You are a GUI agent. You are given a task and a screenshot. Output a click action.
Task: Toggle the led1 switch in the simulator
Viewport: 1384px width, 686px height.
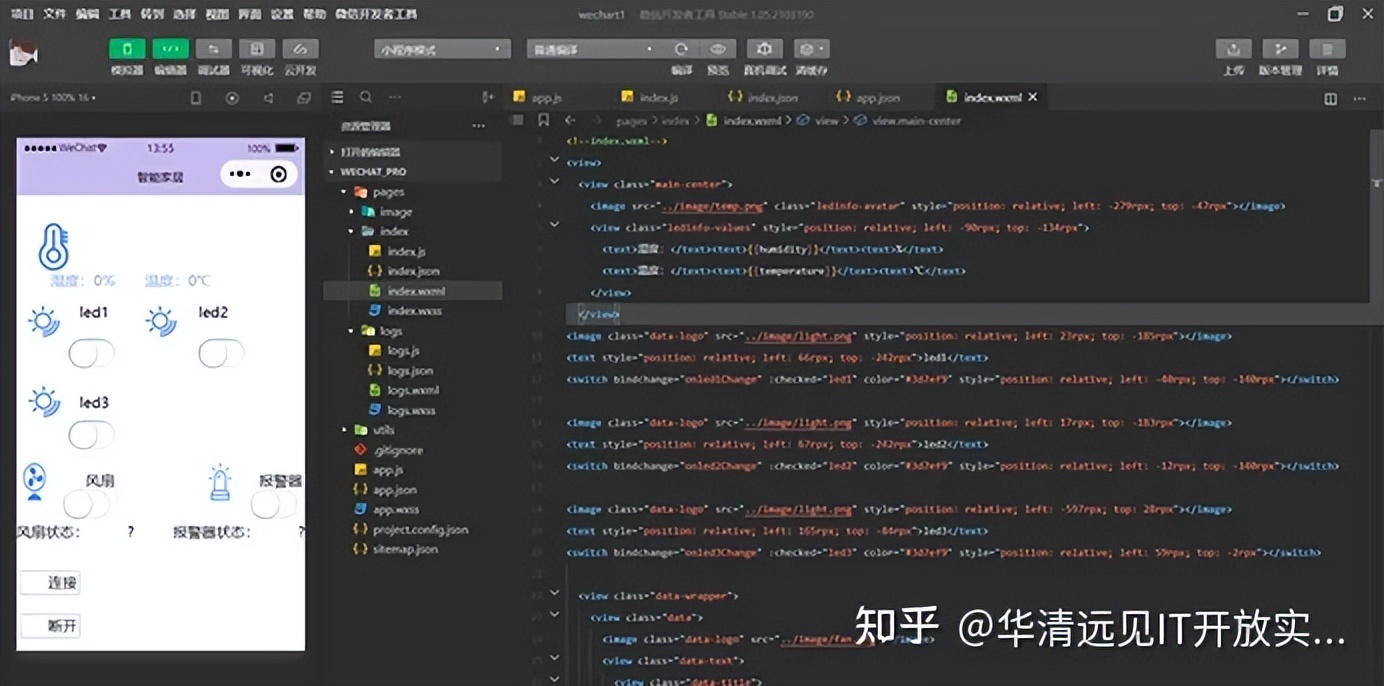91,352
